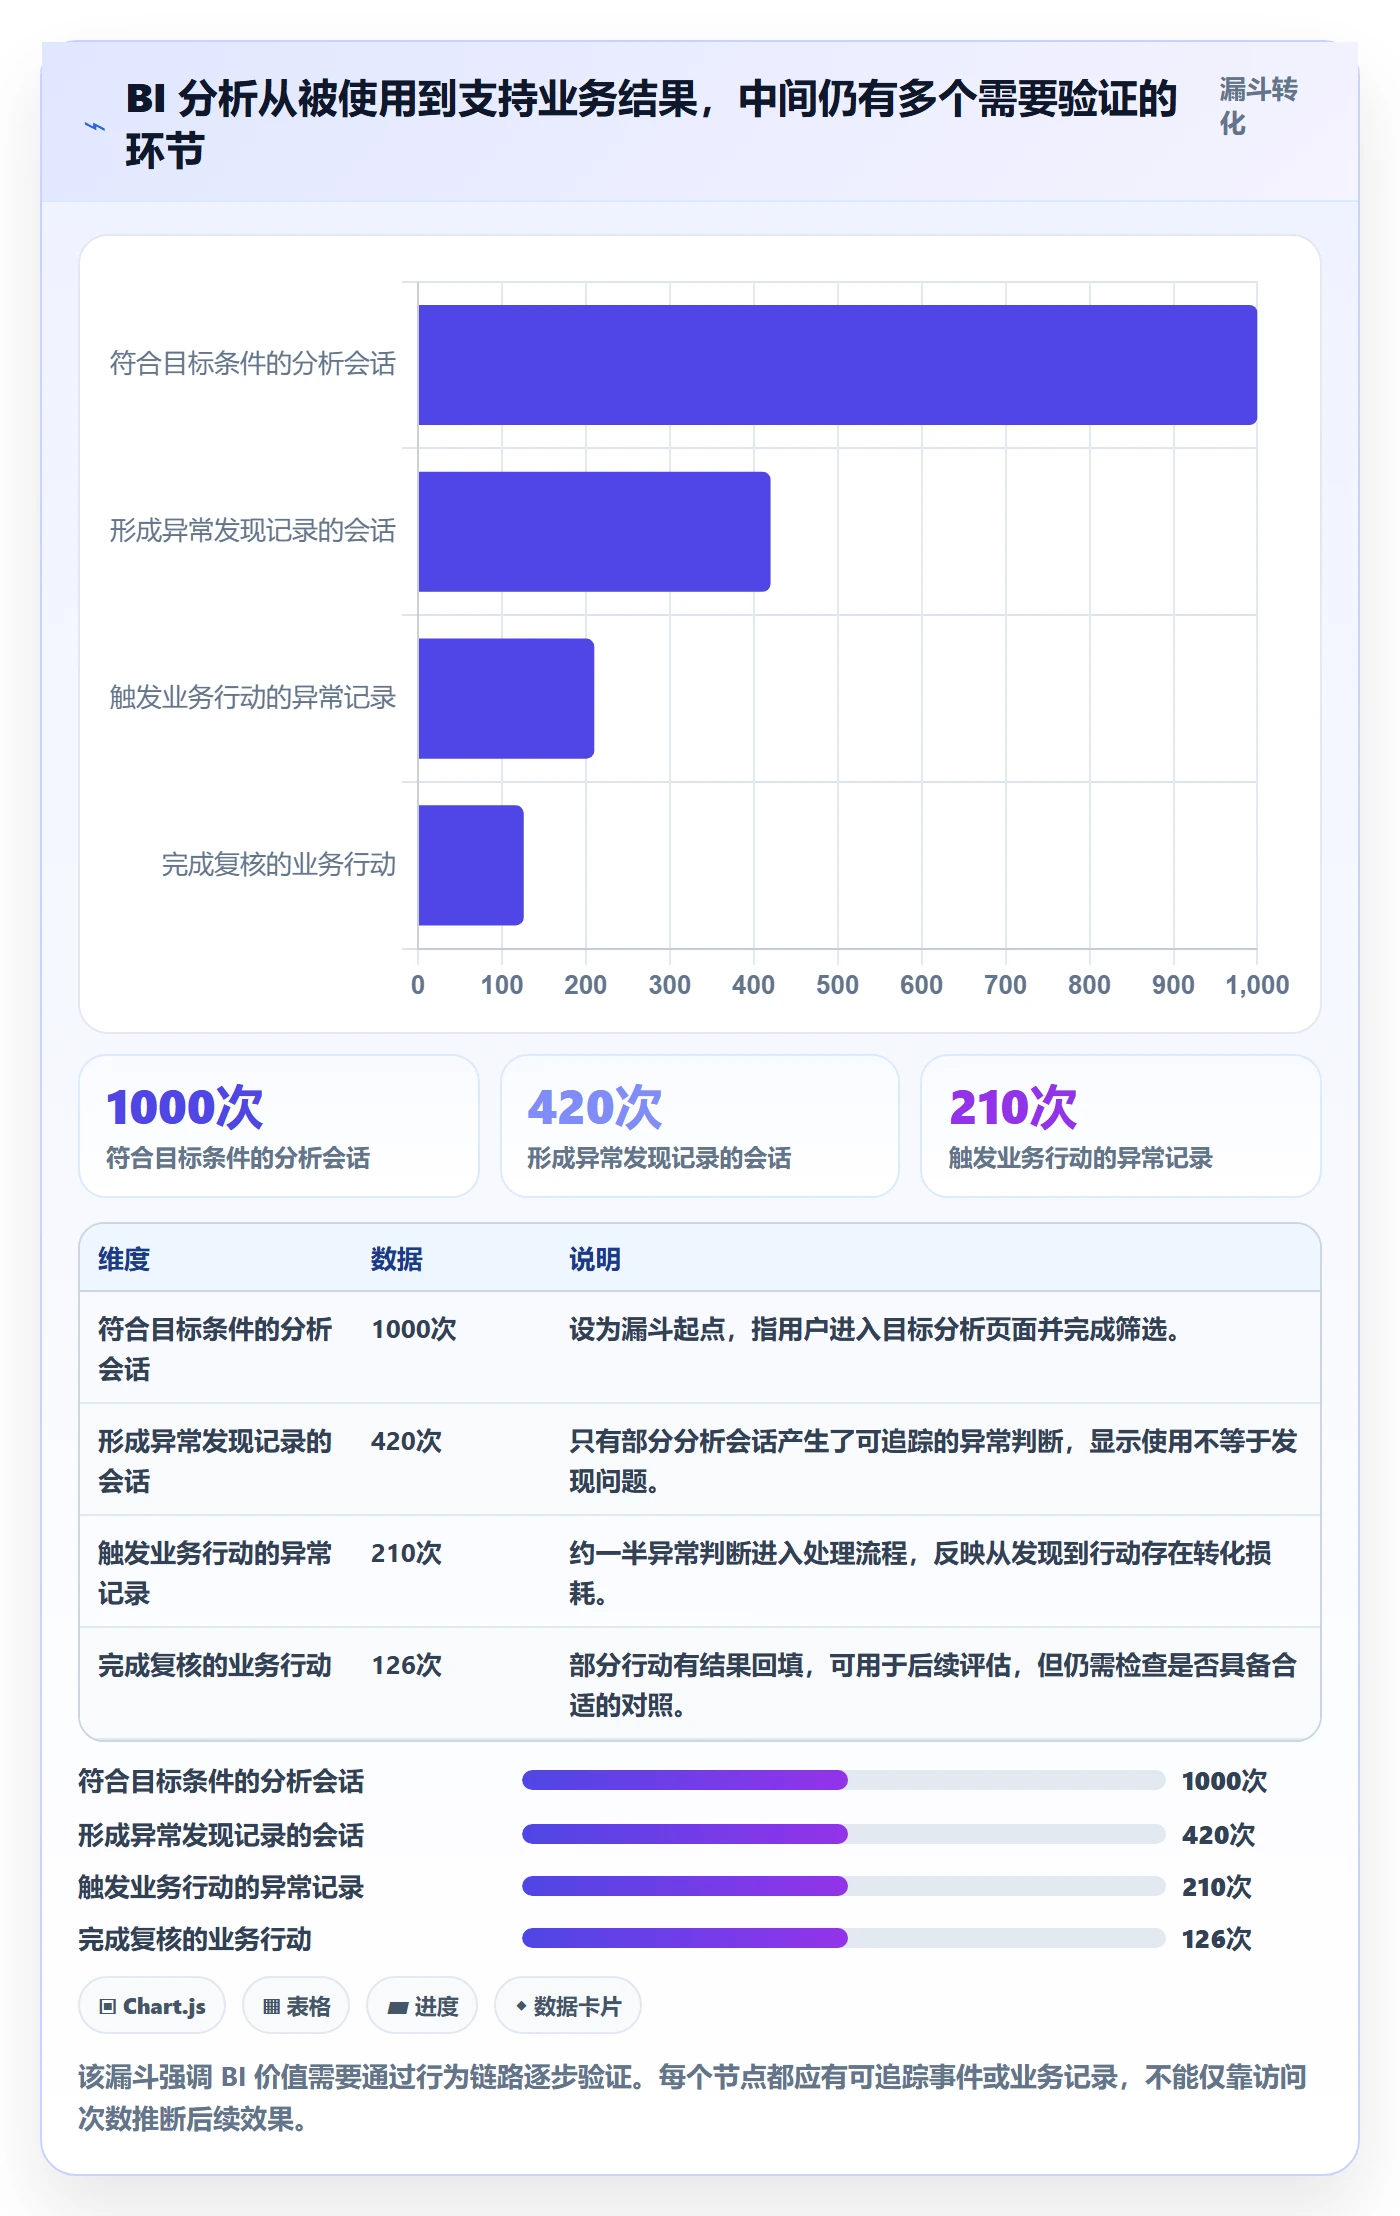Click the 210次 data card

click(x=1121, y=1126)
